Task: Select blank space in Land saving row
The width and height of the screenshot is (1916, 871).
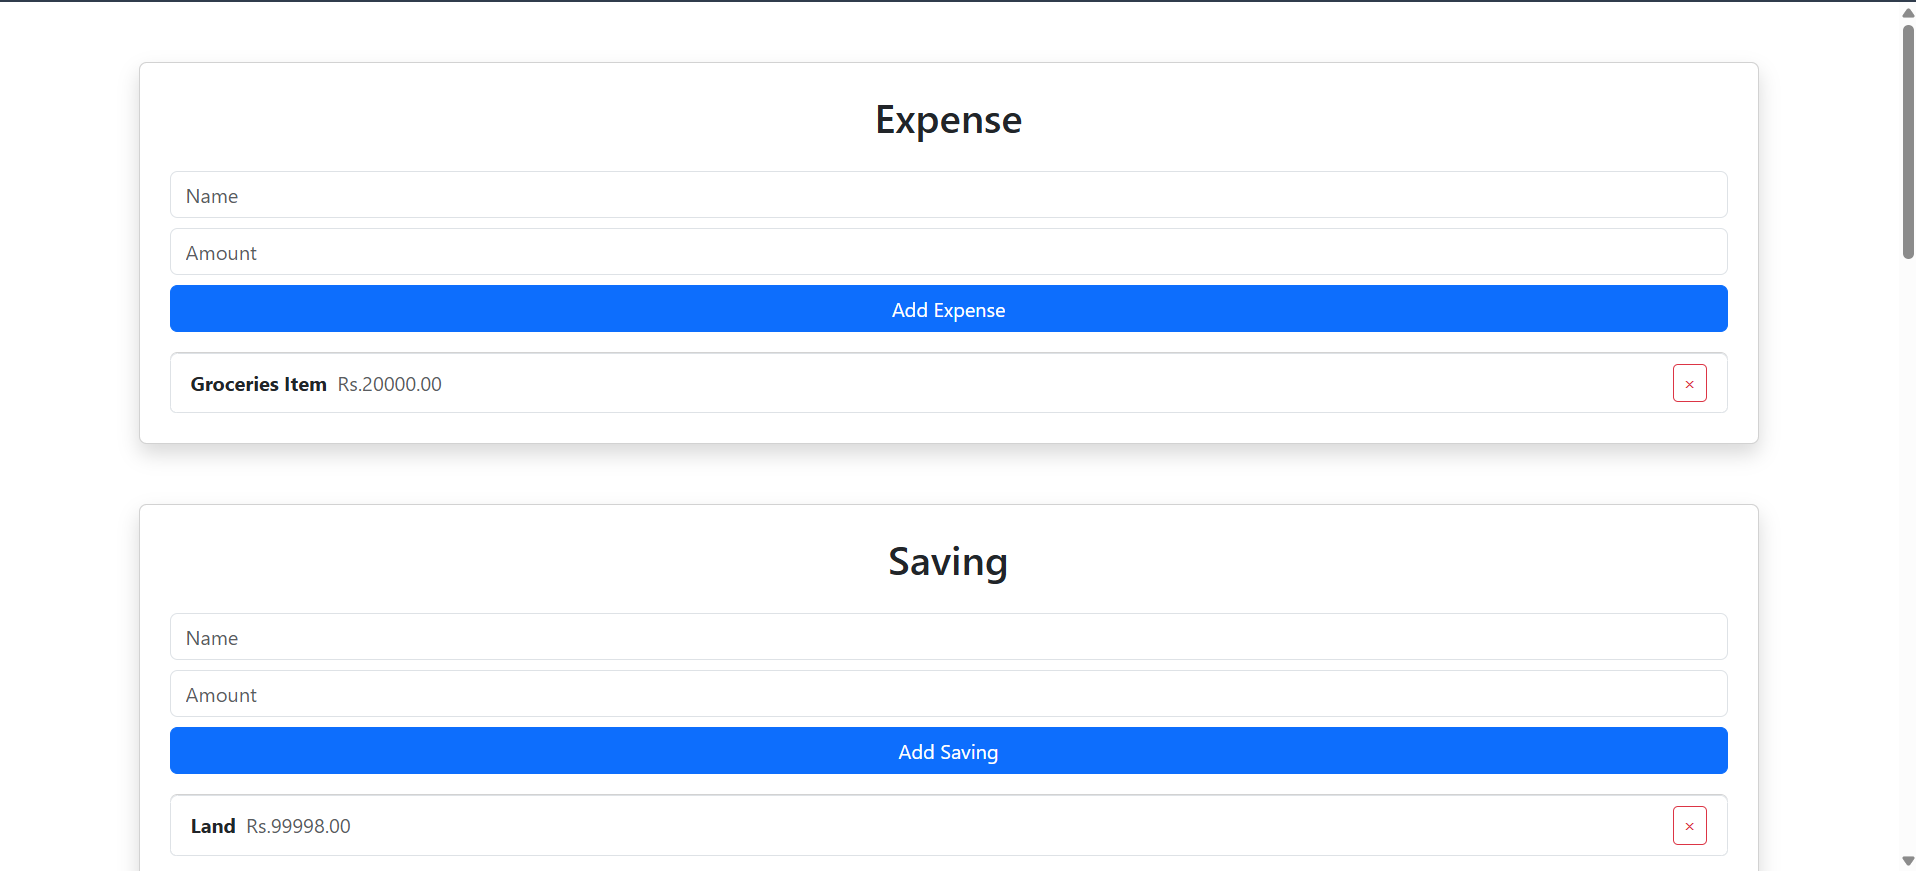Action: (x=1000, y=826)
